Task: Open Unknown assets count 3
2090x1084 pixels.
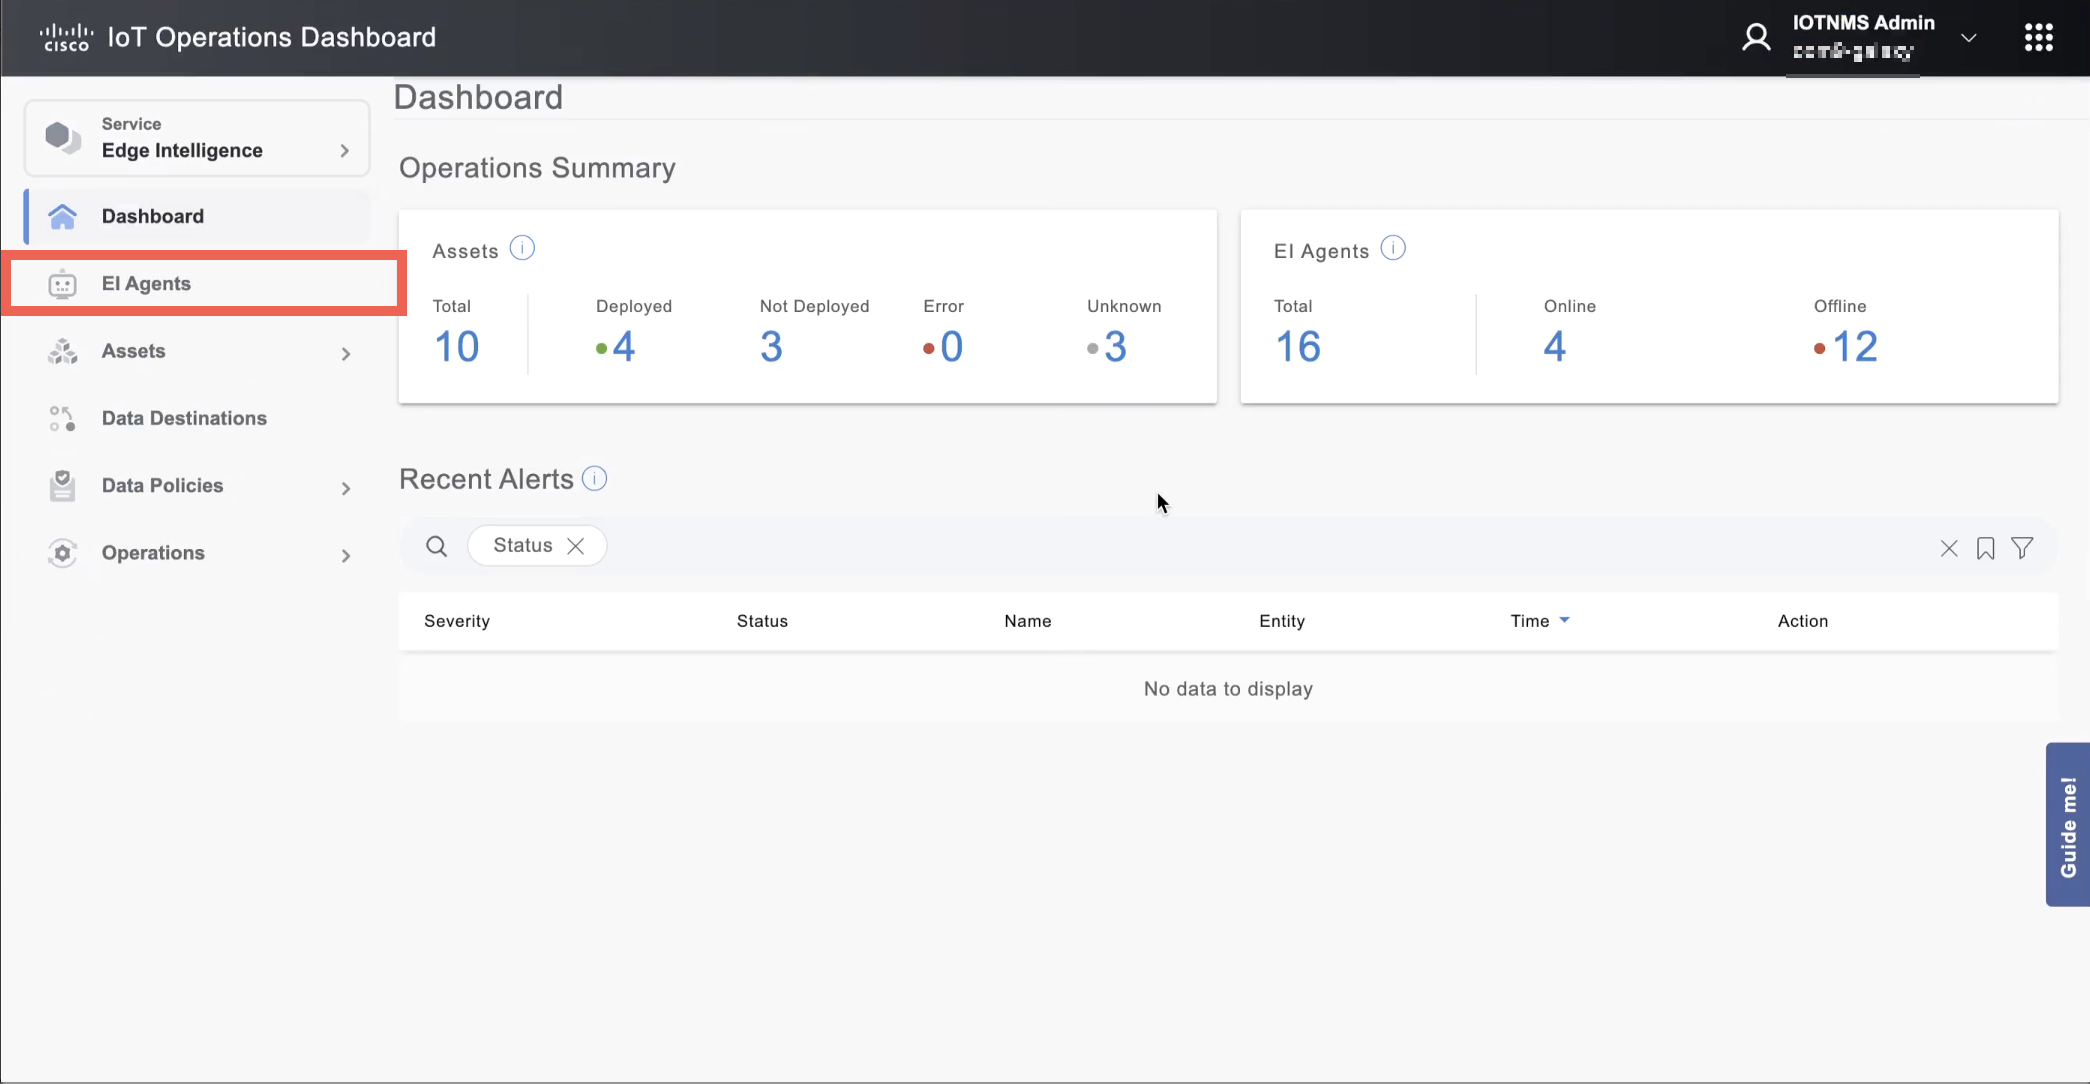Action: 1115,347
